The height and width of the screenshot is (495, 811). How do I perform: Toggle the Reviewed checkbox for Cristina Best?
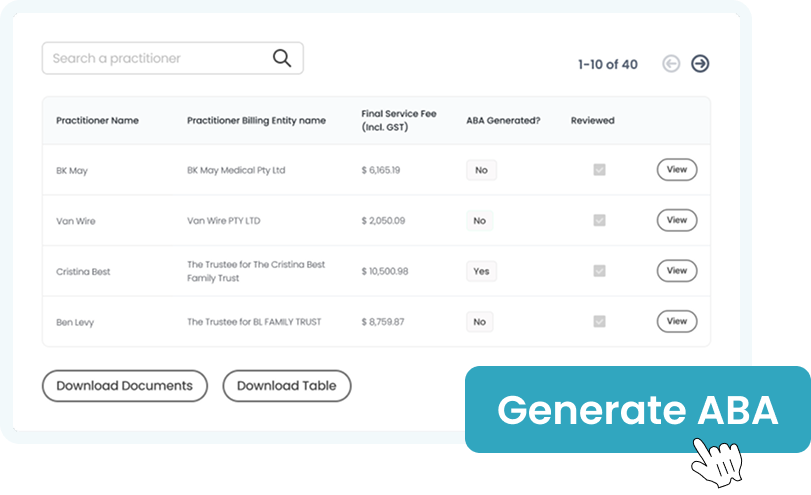tap(599, 271)
